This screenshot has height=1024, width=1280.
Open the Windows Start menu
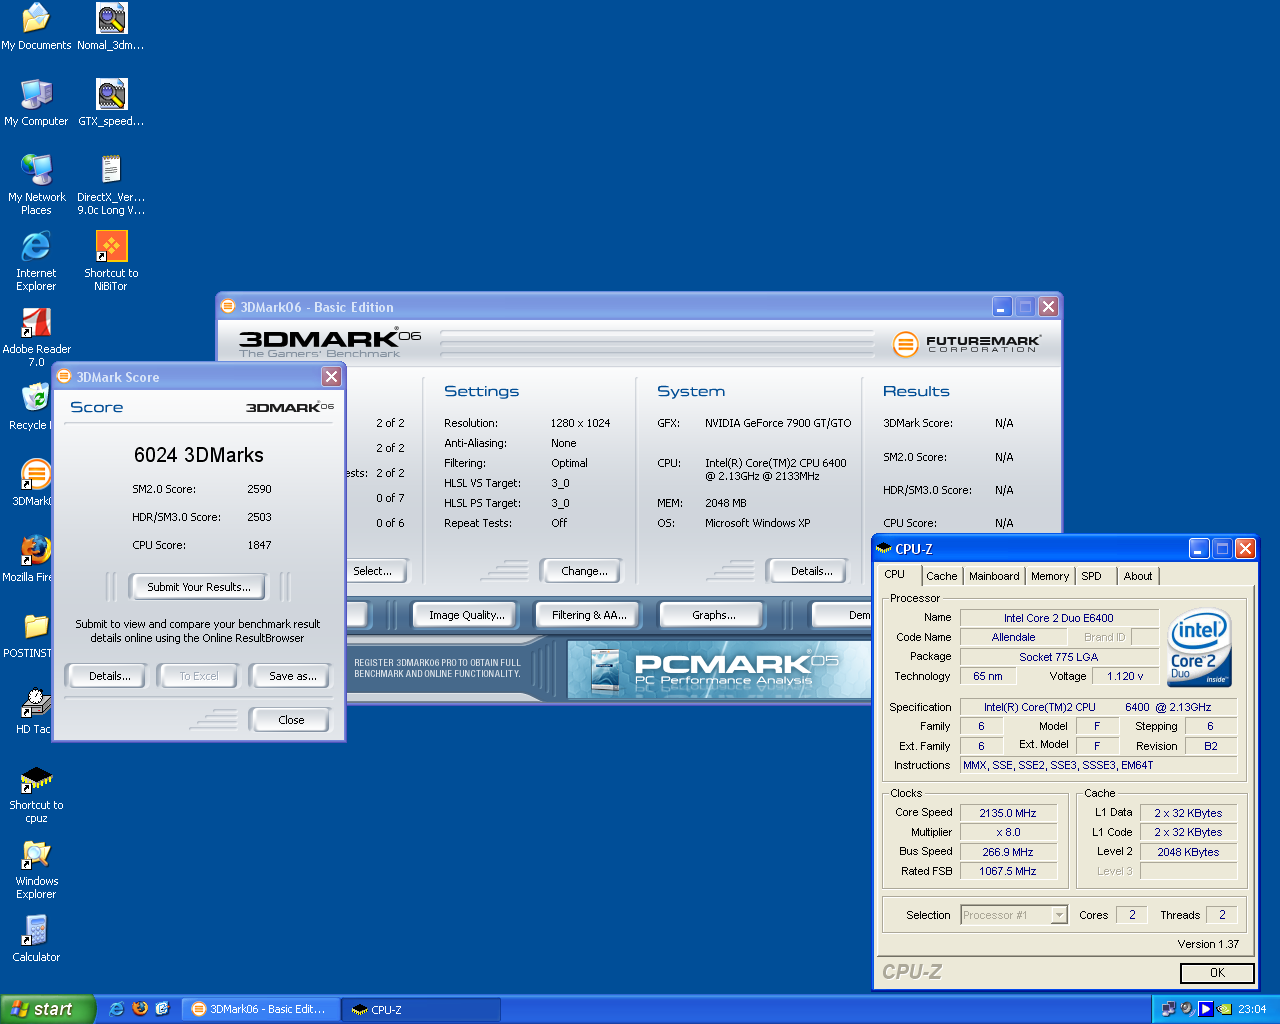(x=48, y=1009)
